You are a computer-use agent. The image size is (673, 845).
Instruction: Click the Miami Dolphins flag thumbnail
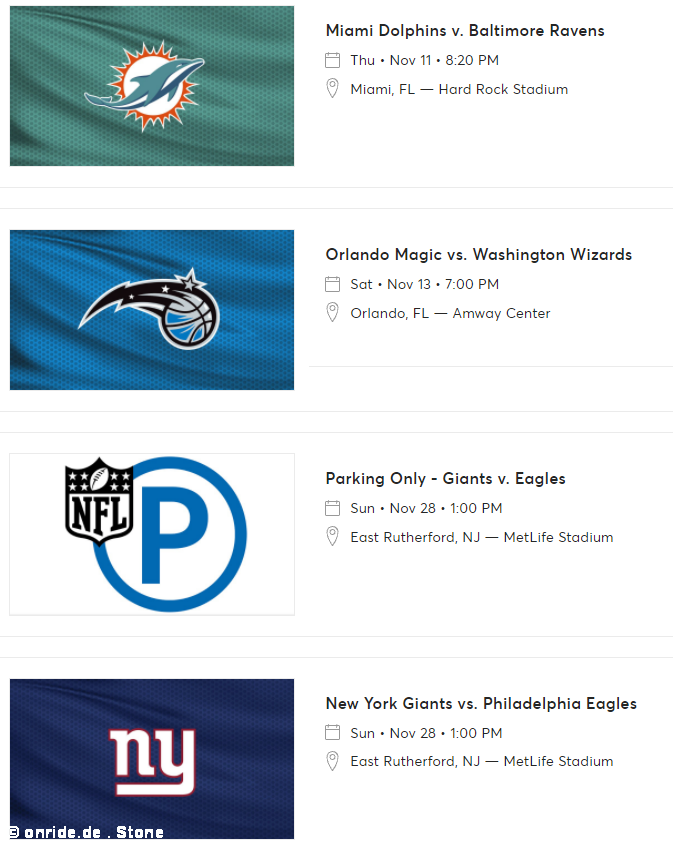pos(152,86)
